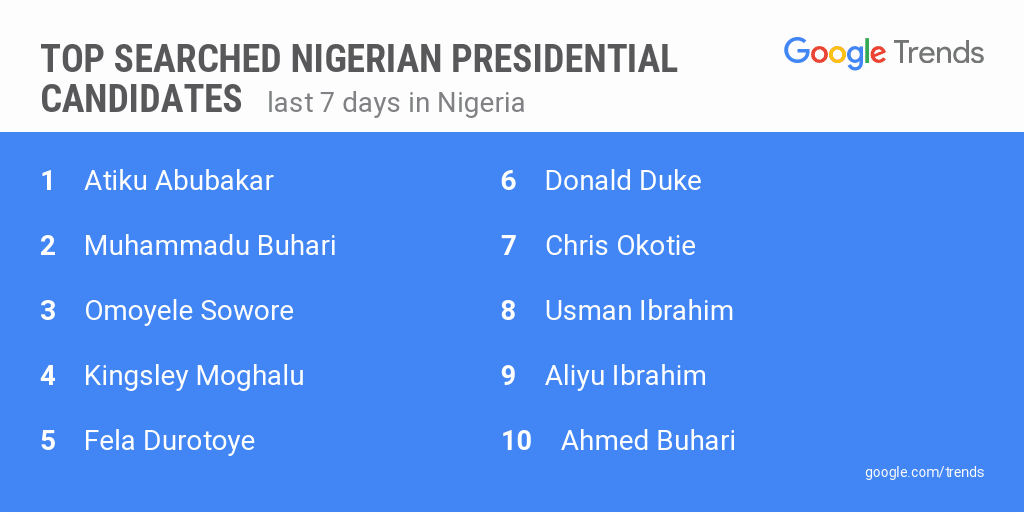1024x517 pixels.
Task: Click Ahmed Buhari at rank ten
Action: coord(648,441)
